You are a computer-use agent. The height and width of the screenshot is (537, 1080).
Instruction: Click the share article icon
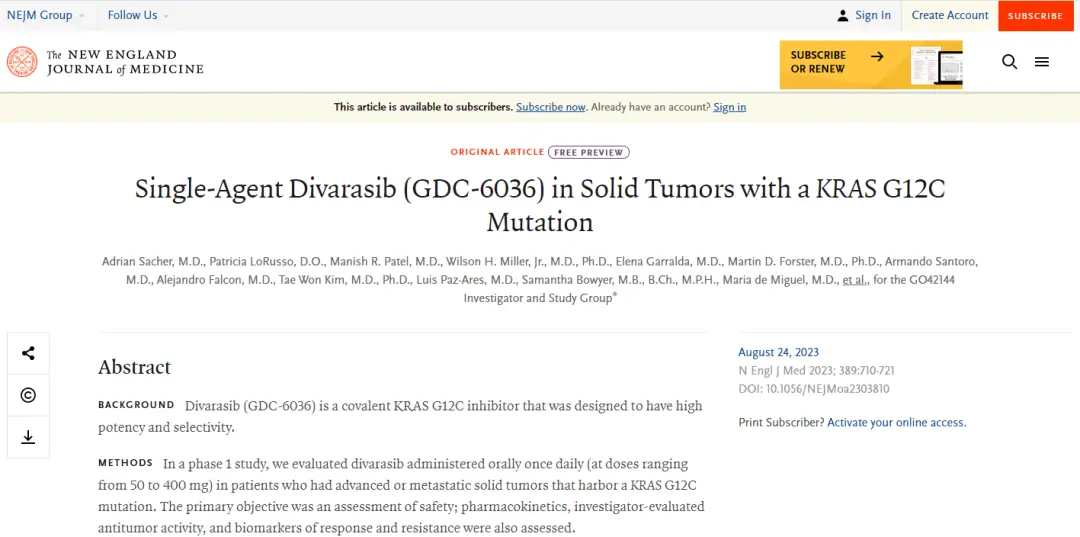pos(28,353)
